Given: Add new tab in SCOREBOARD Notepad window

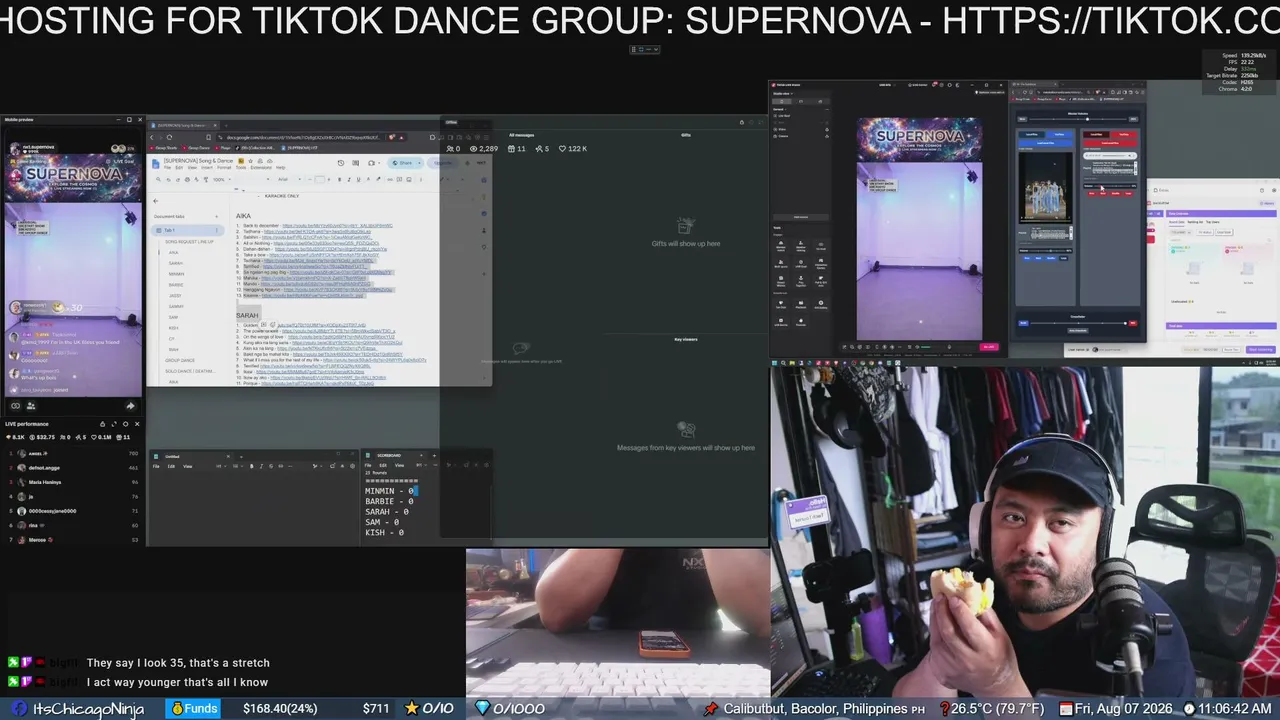Looking at the screenshot, I should pos(433,456).
